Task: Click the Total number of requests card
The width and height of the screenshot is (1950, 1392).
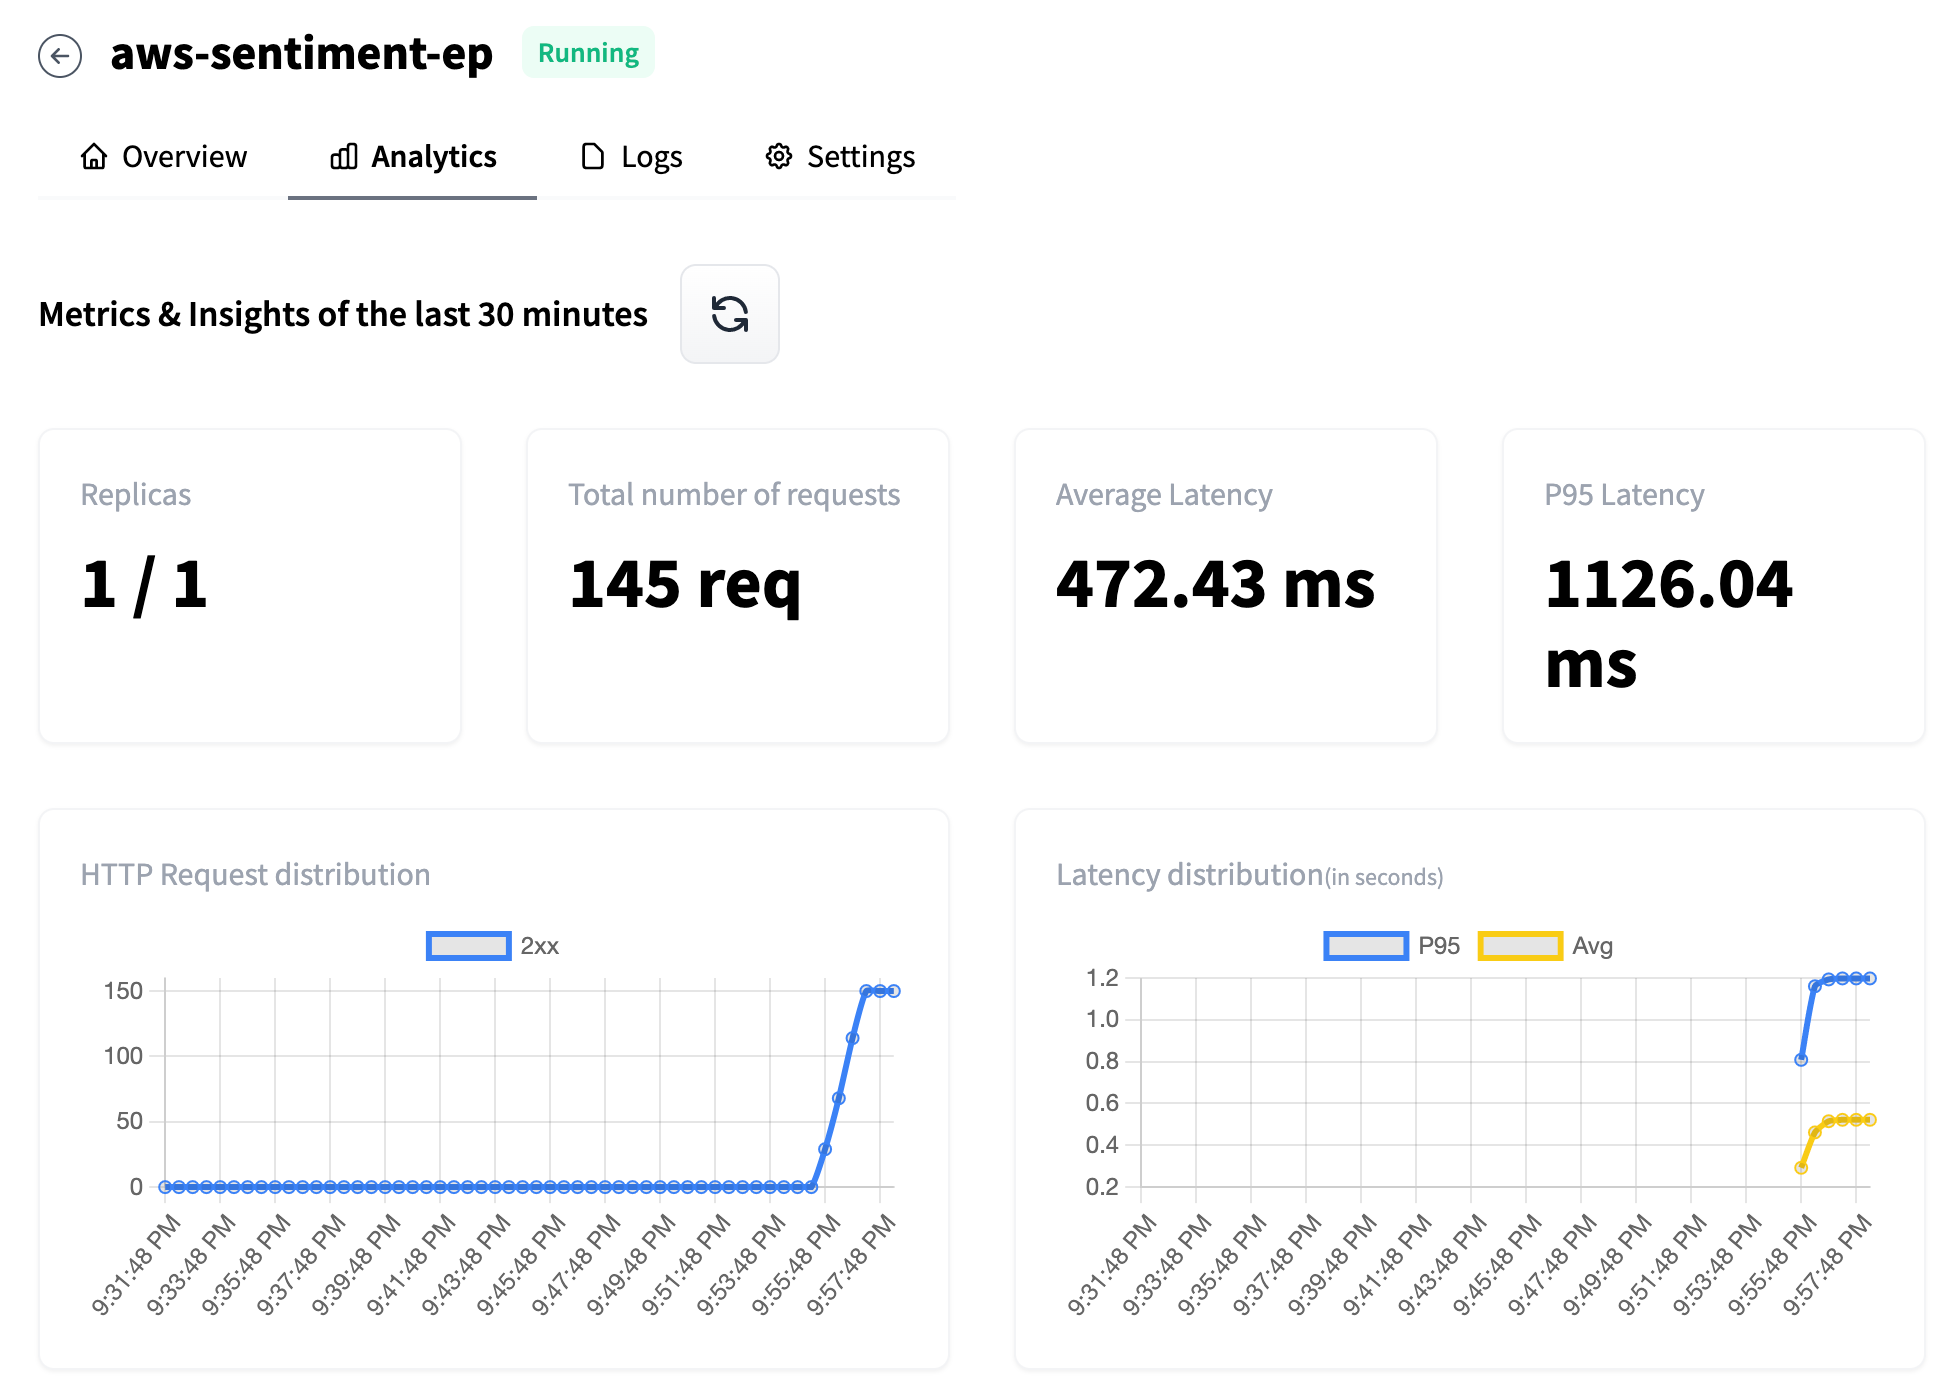Action: 737,586
